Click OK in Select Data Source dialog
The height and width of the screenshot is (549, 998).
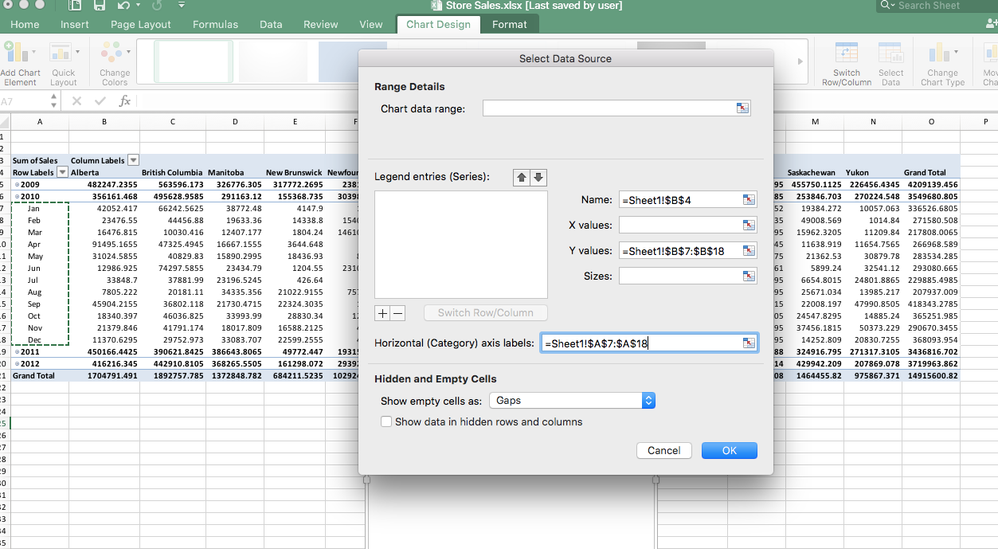point(729,450)
